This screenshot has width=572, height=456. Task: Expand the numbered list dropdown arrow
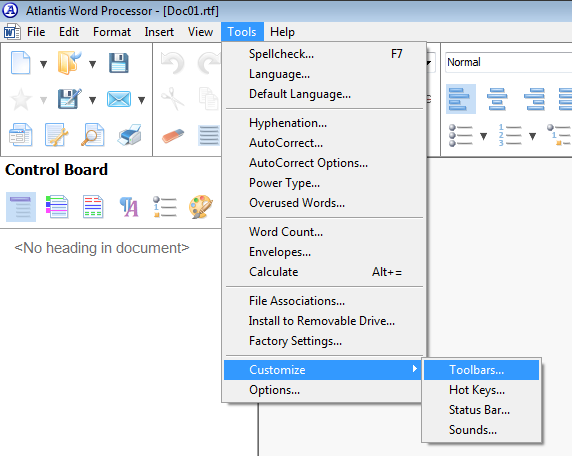(533, 136)
